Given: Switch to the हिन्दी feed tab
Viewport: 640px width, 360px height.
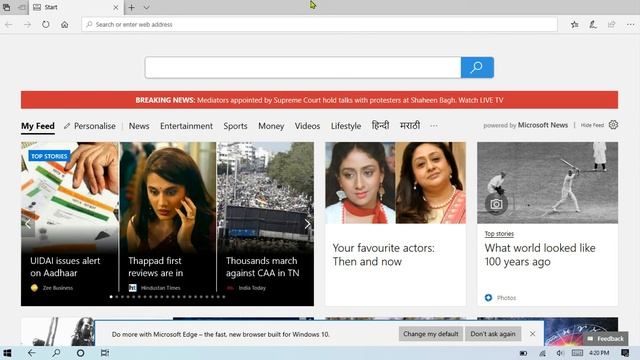Looking at the screenshot, I should pyautogui.click(x=380, y=125).
